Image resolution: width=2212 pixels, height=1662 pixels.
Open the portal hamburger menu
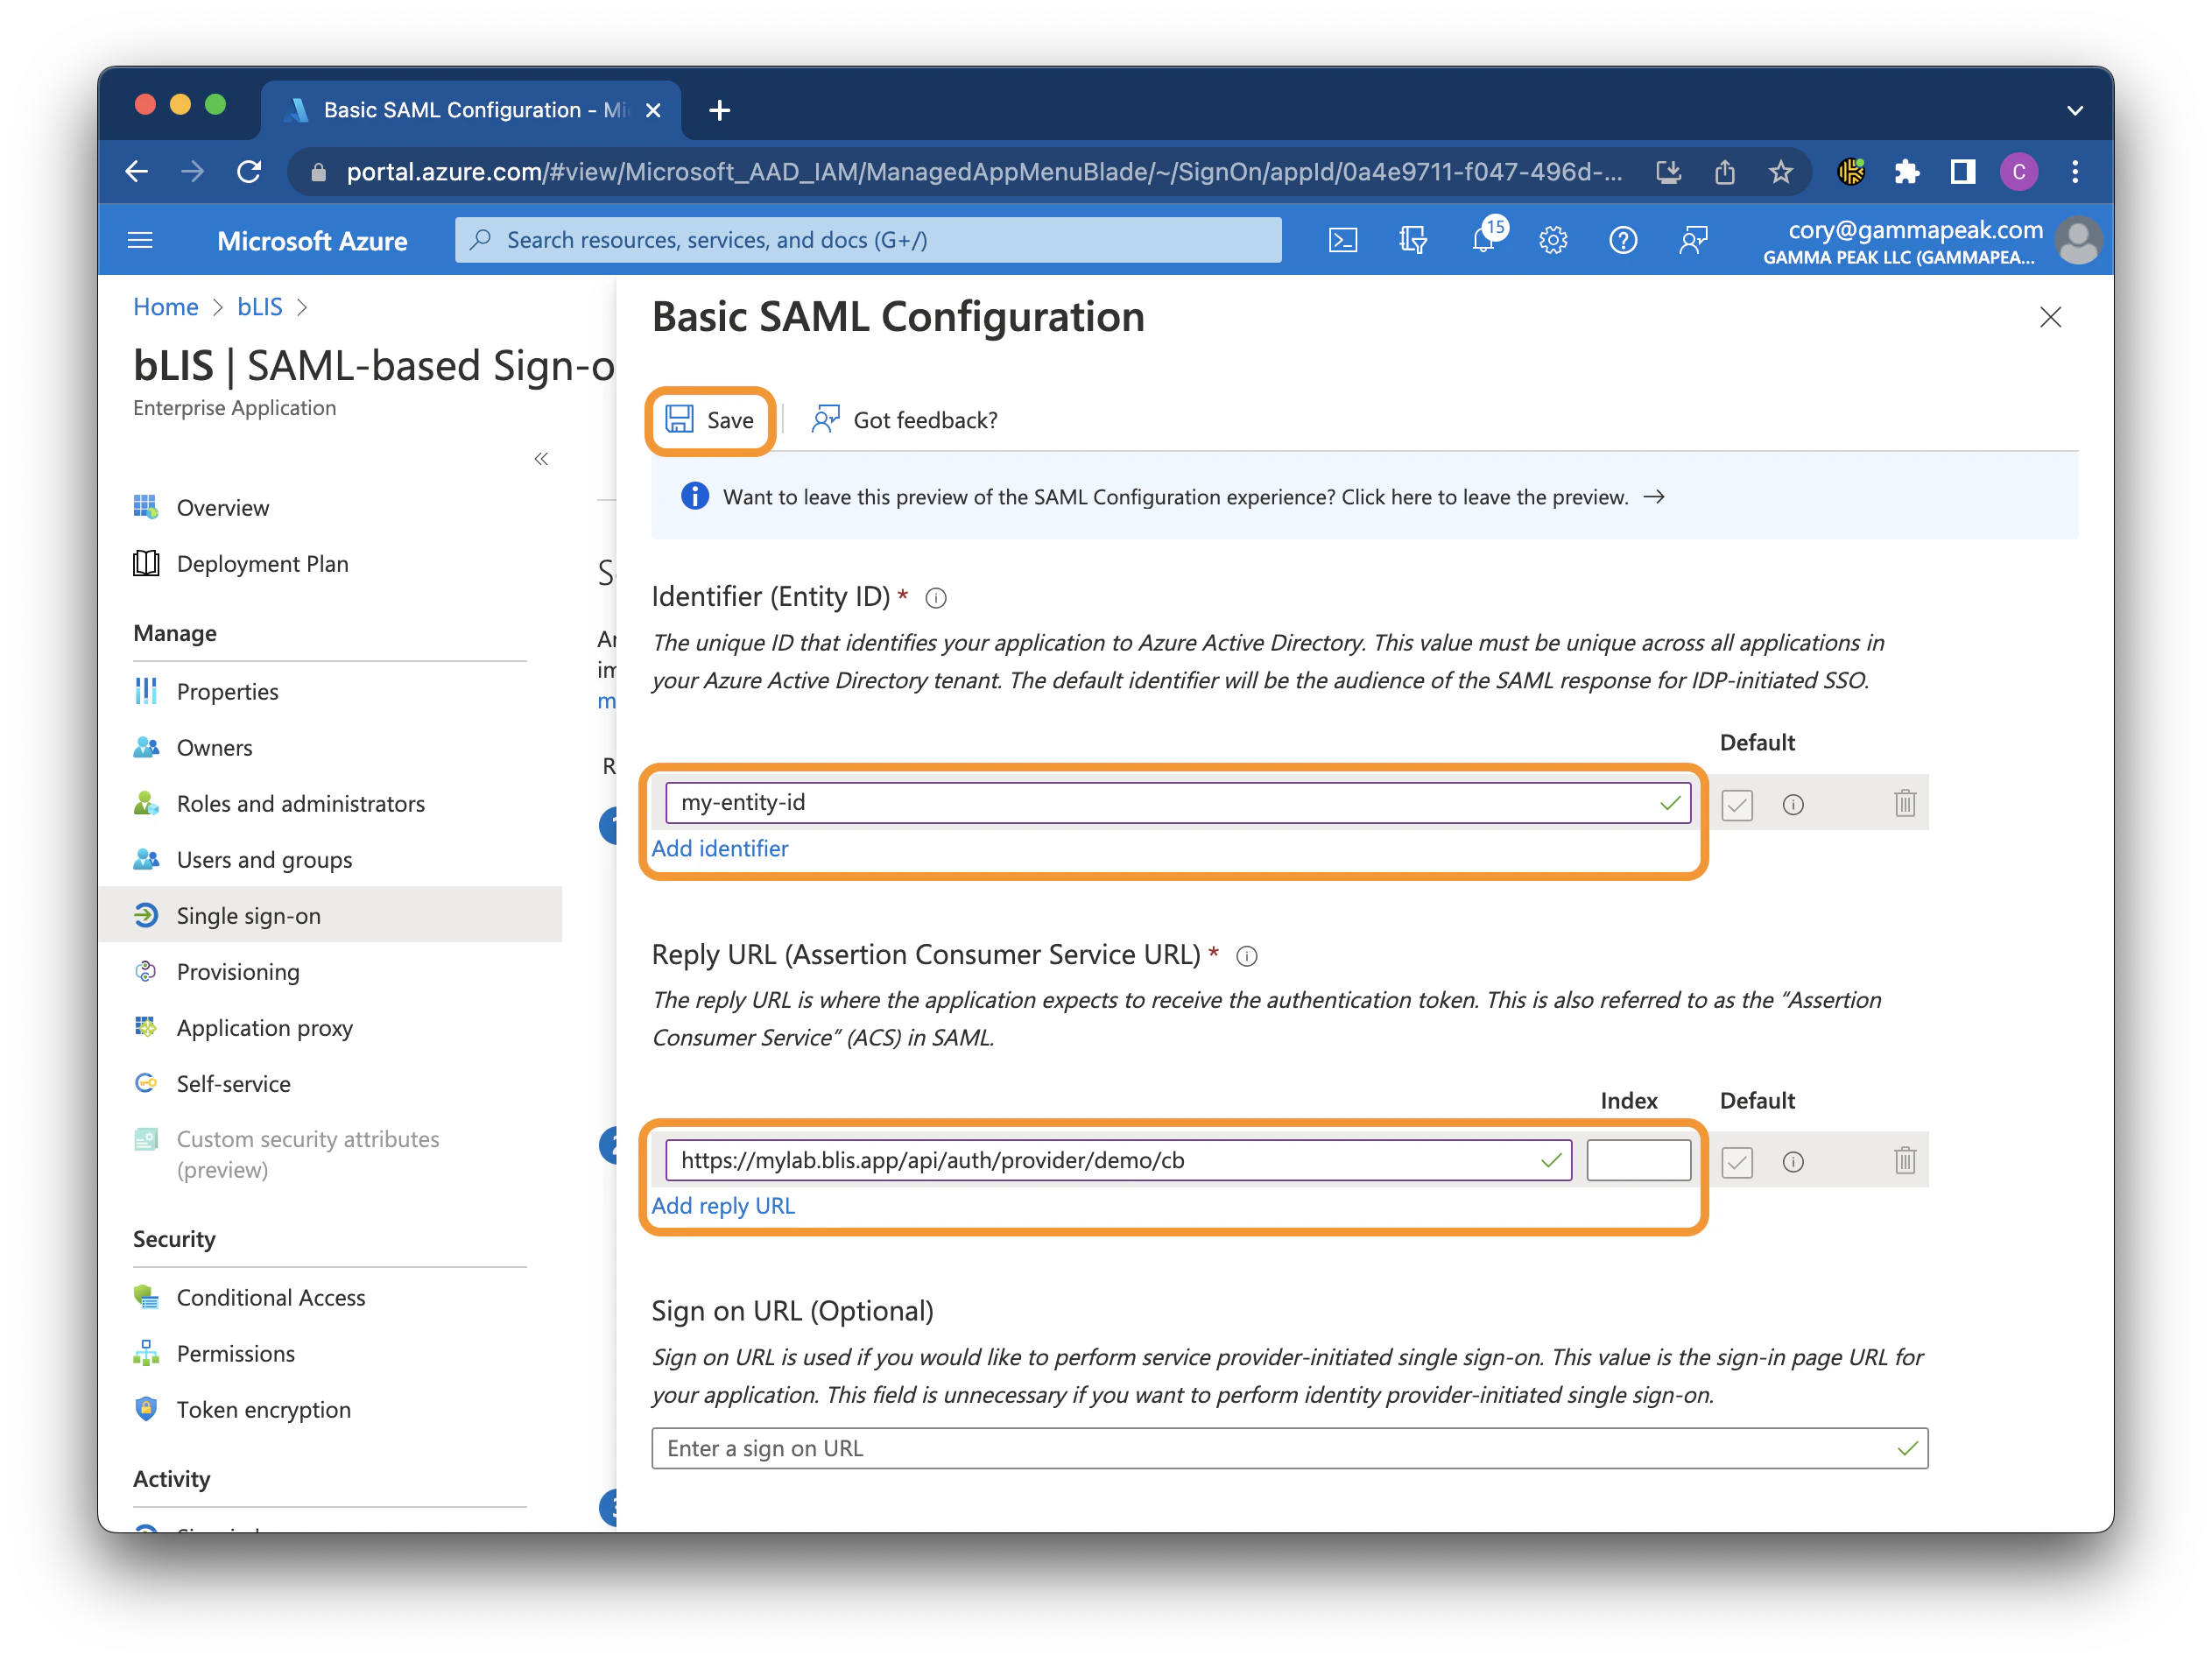pos(140,240)
